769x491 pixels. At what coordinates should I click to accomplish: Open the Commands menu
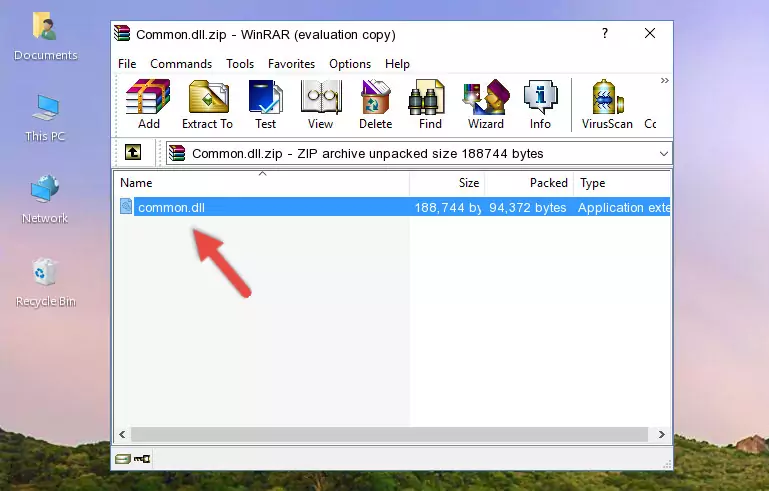(181, 64)
